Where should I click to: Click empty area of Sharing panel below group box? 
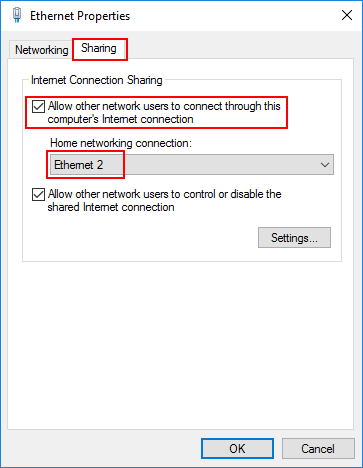[180, 343]
